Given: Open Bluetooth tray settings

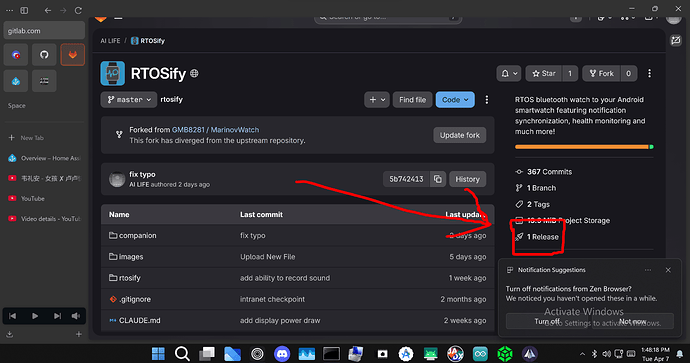Looking at the screenshot, I should (x=594, y=354).
